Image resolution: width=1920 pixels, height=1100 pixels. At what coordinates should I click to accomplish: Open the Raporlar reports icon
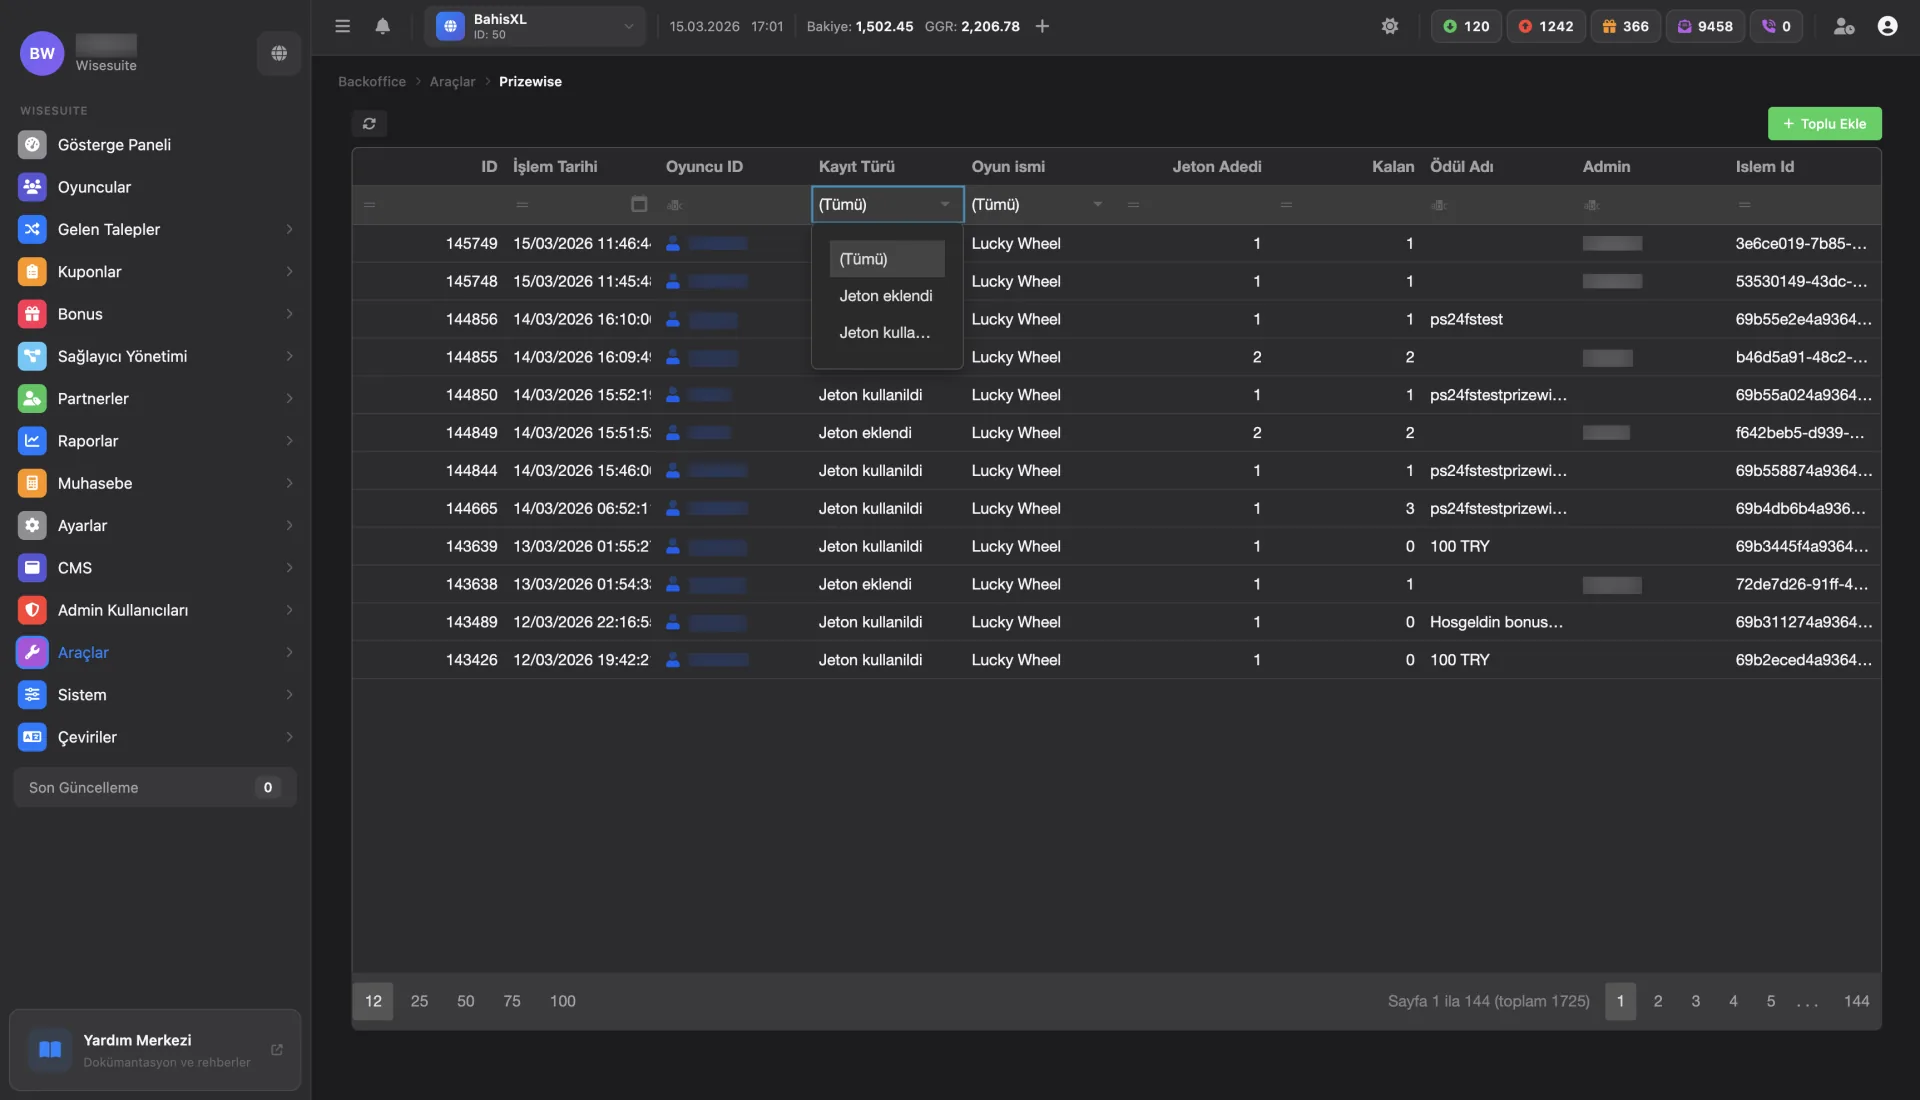click(x=32, y=440)
